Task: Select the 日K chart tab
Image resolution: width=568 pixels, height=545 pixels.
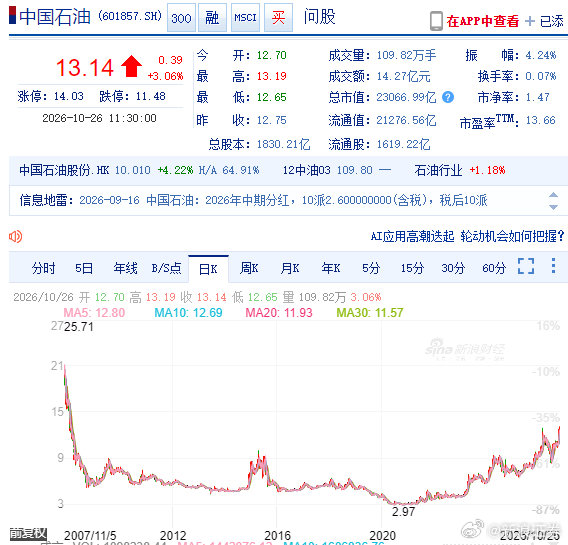Action: pos(208,269)
